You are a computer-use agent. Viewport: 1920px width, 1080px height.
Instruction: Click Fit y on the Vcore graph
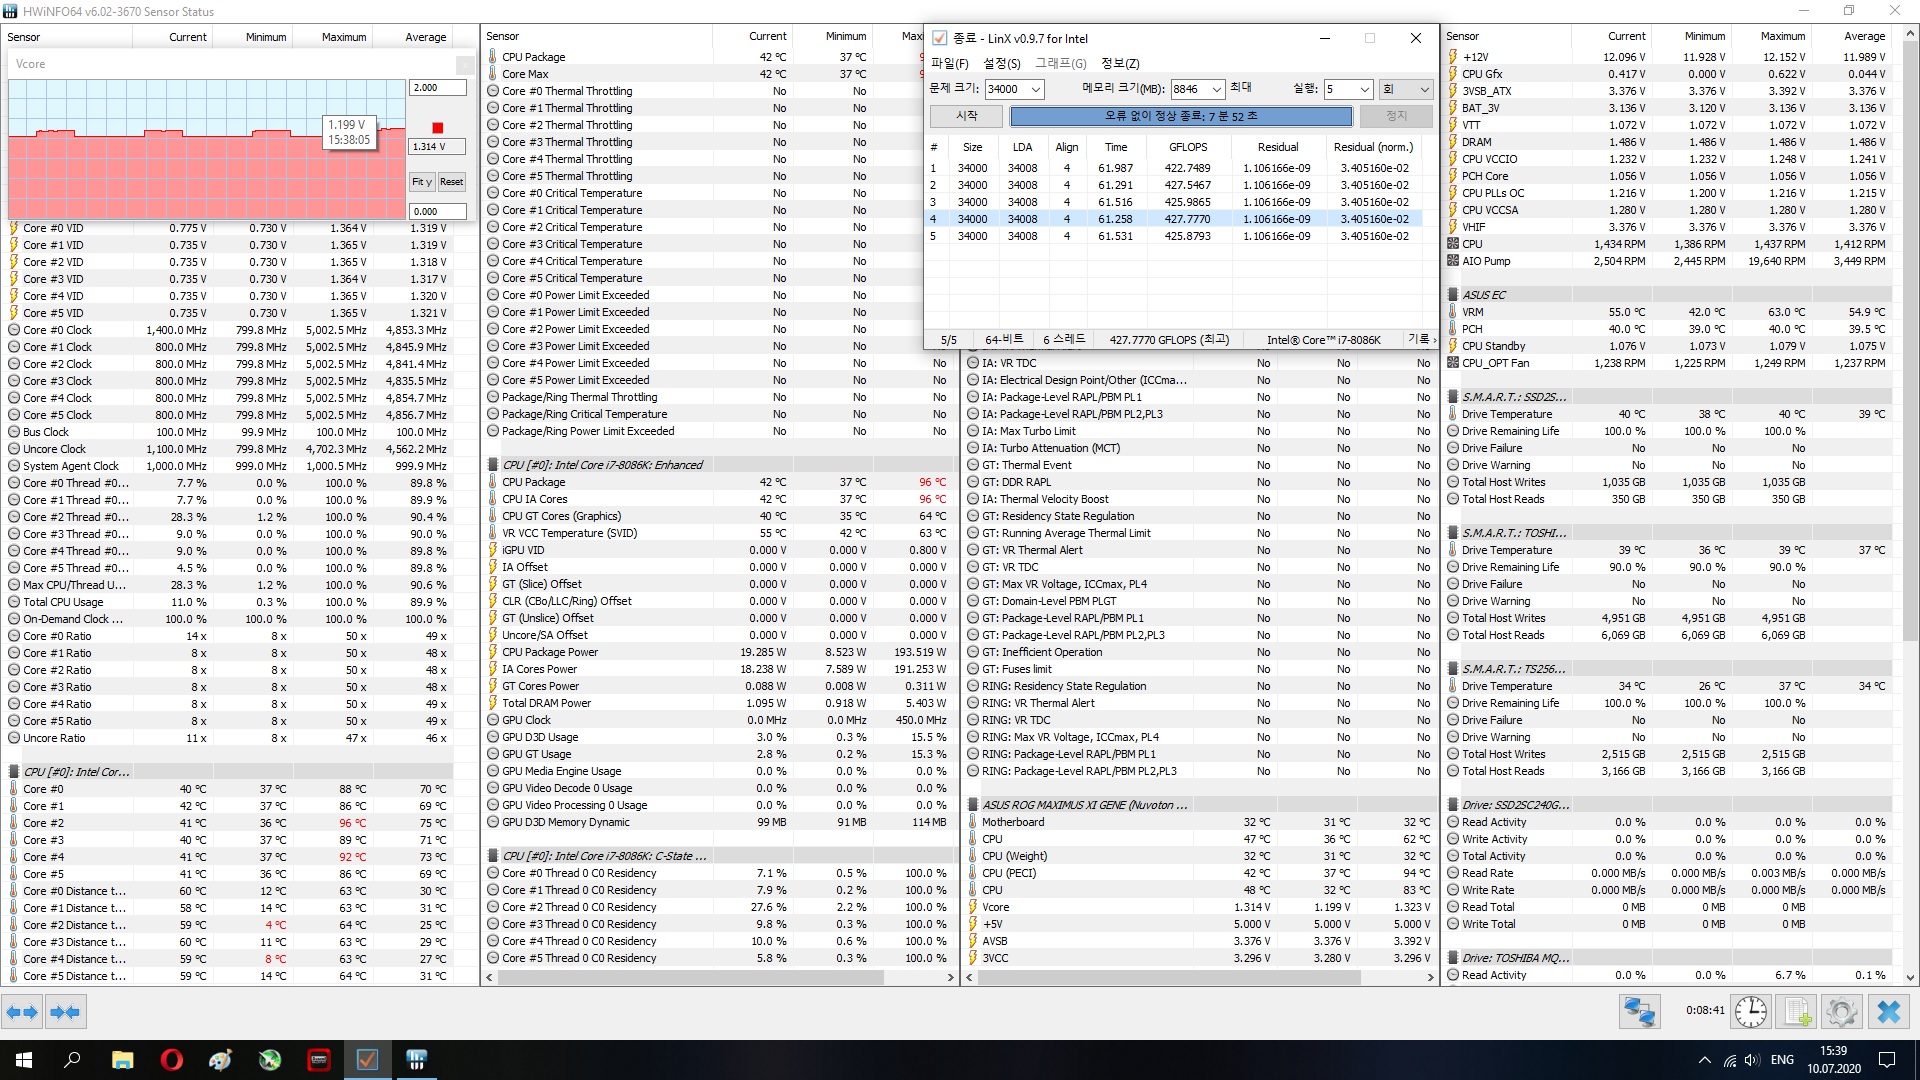421,182
